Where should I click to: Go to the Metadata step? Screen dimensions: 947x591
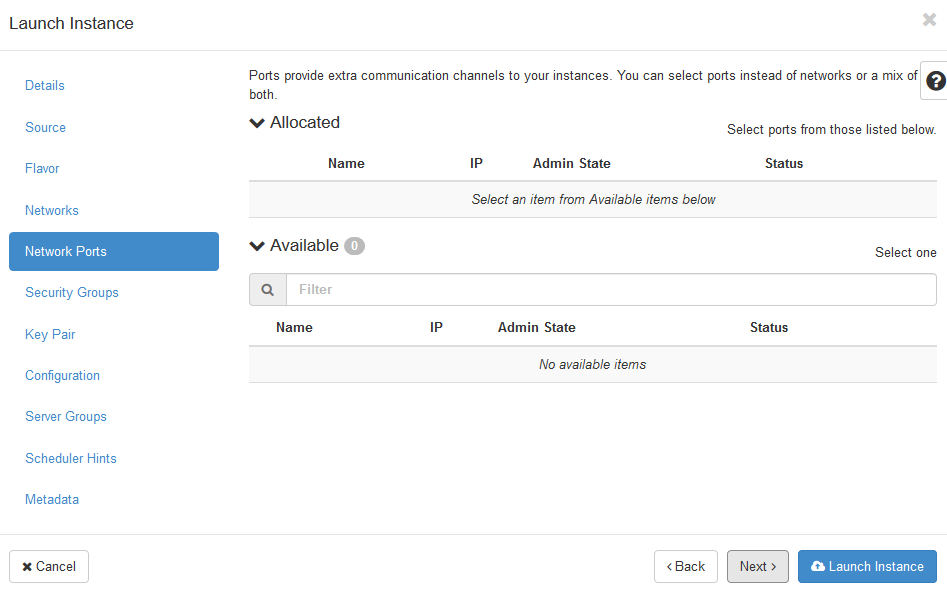[52, 499]
